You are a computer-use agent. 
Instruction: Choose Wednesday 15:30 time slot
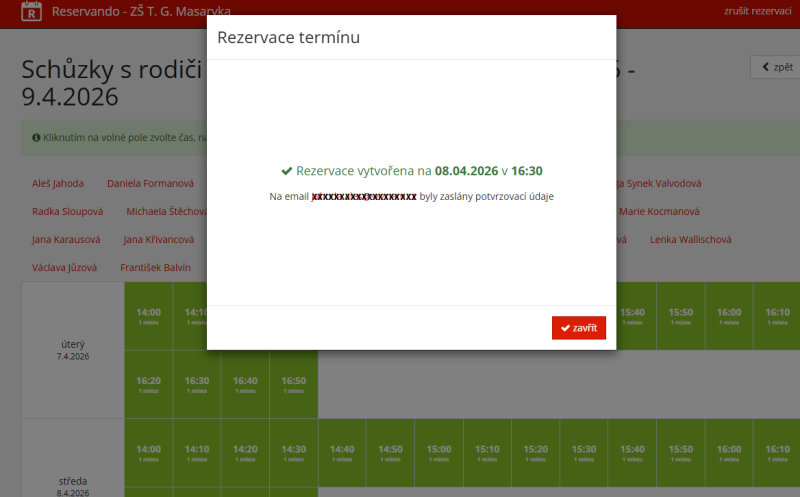click(x=584, y=453)
